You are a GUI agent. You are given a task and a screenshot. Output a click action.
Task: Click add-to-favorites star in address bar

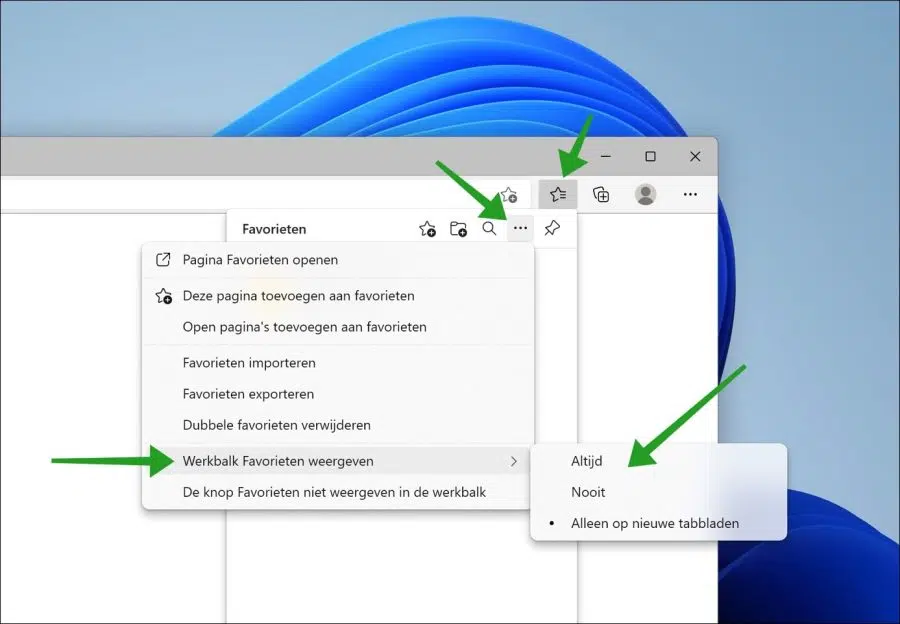[x=509, y=195]
